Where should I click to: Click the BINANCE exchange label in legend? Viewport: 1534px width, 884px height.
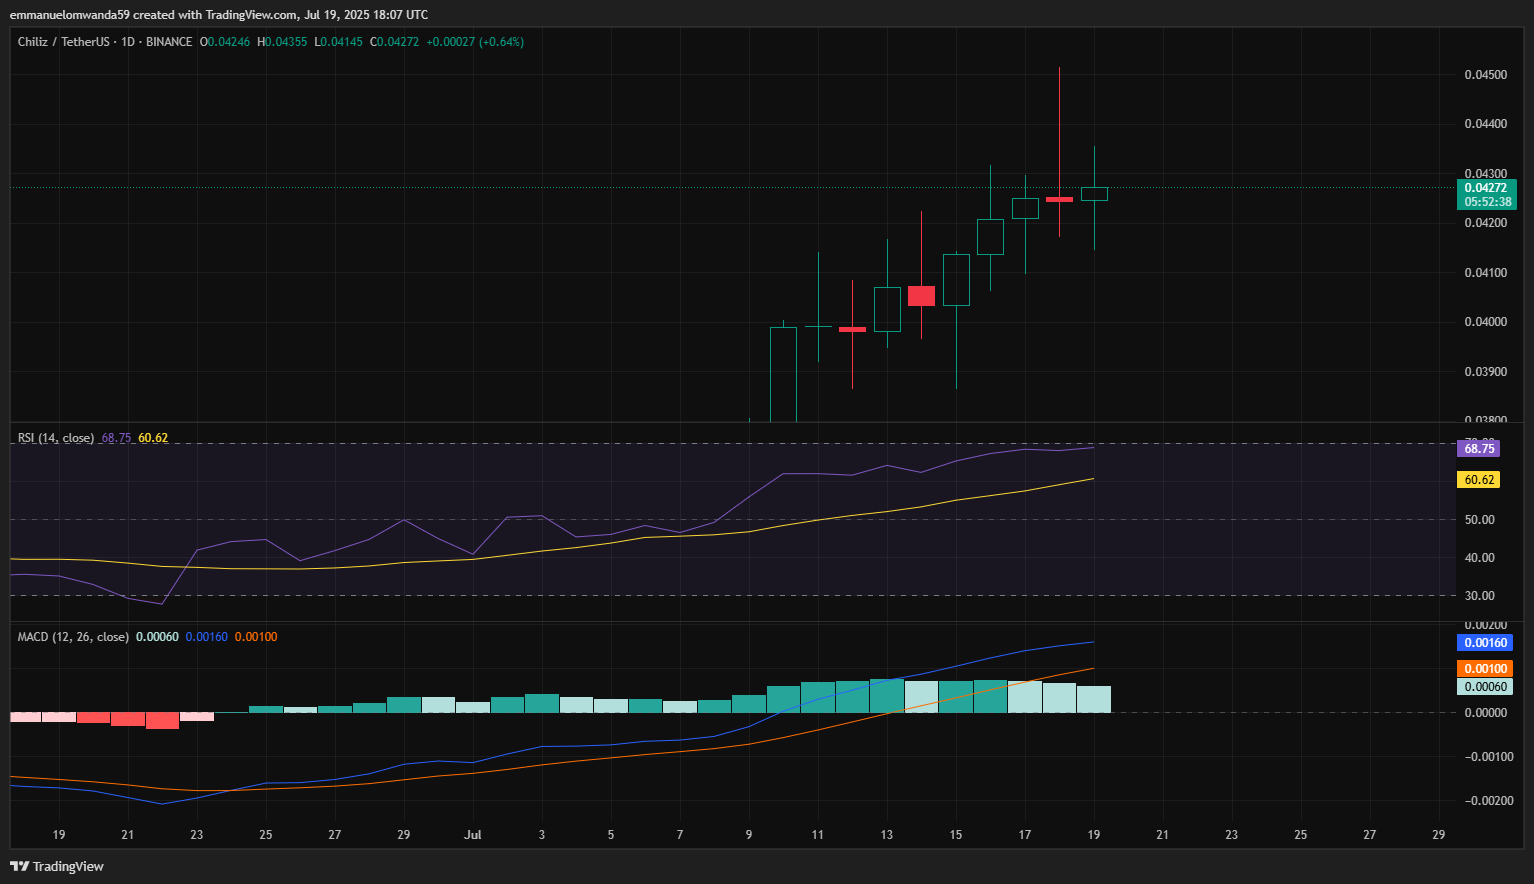point(169,42)
